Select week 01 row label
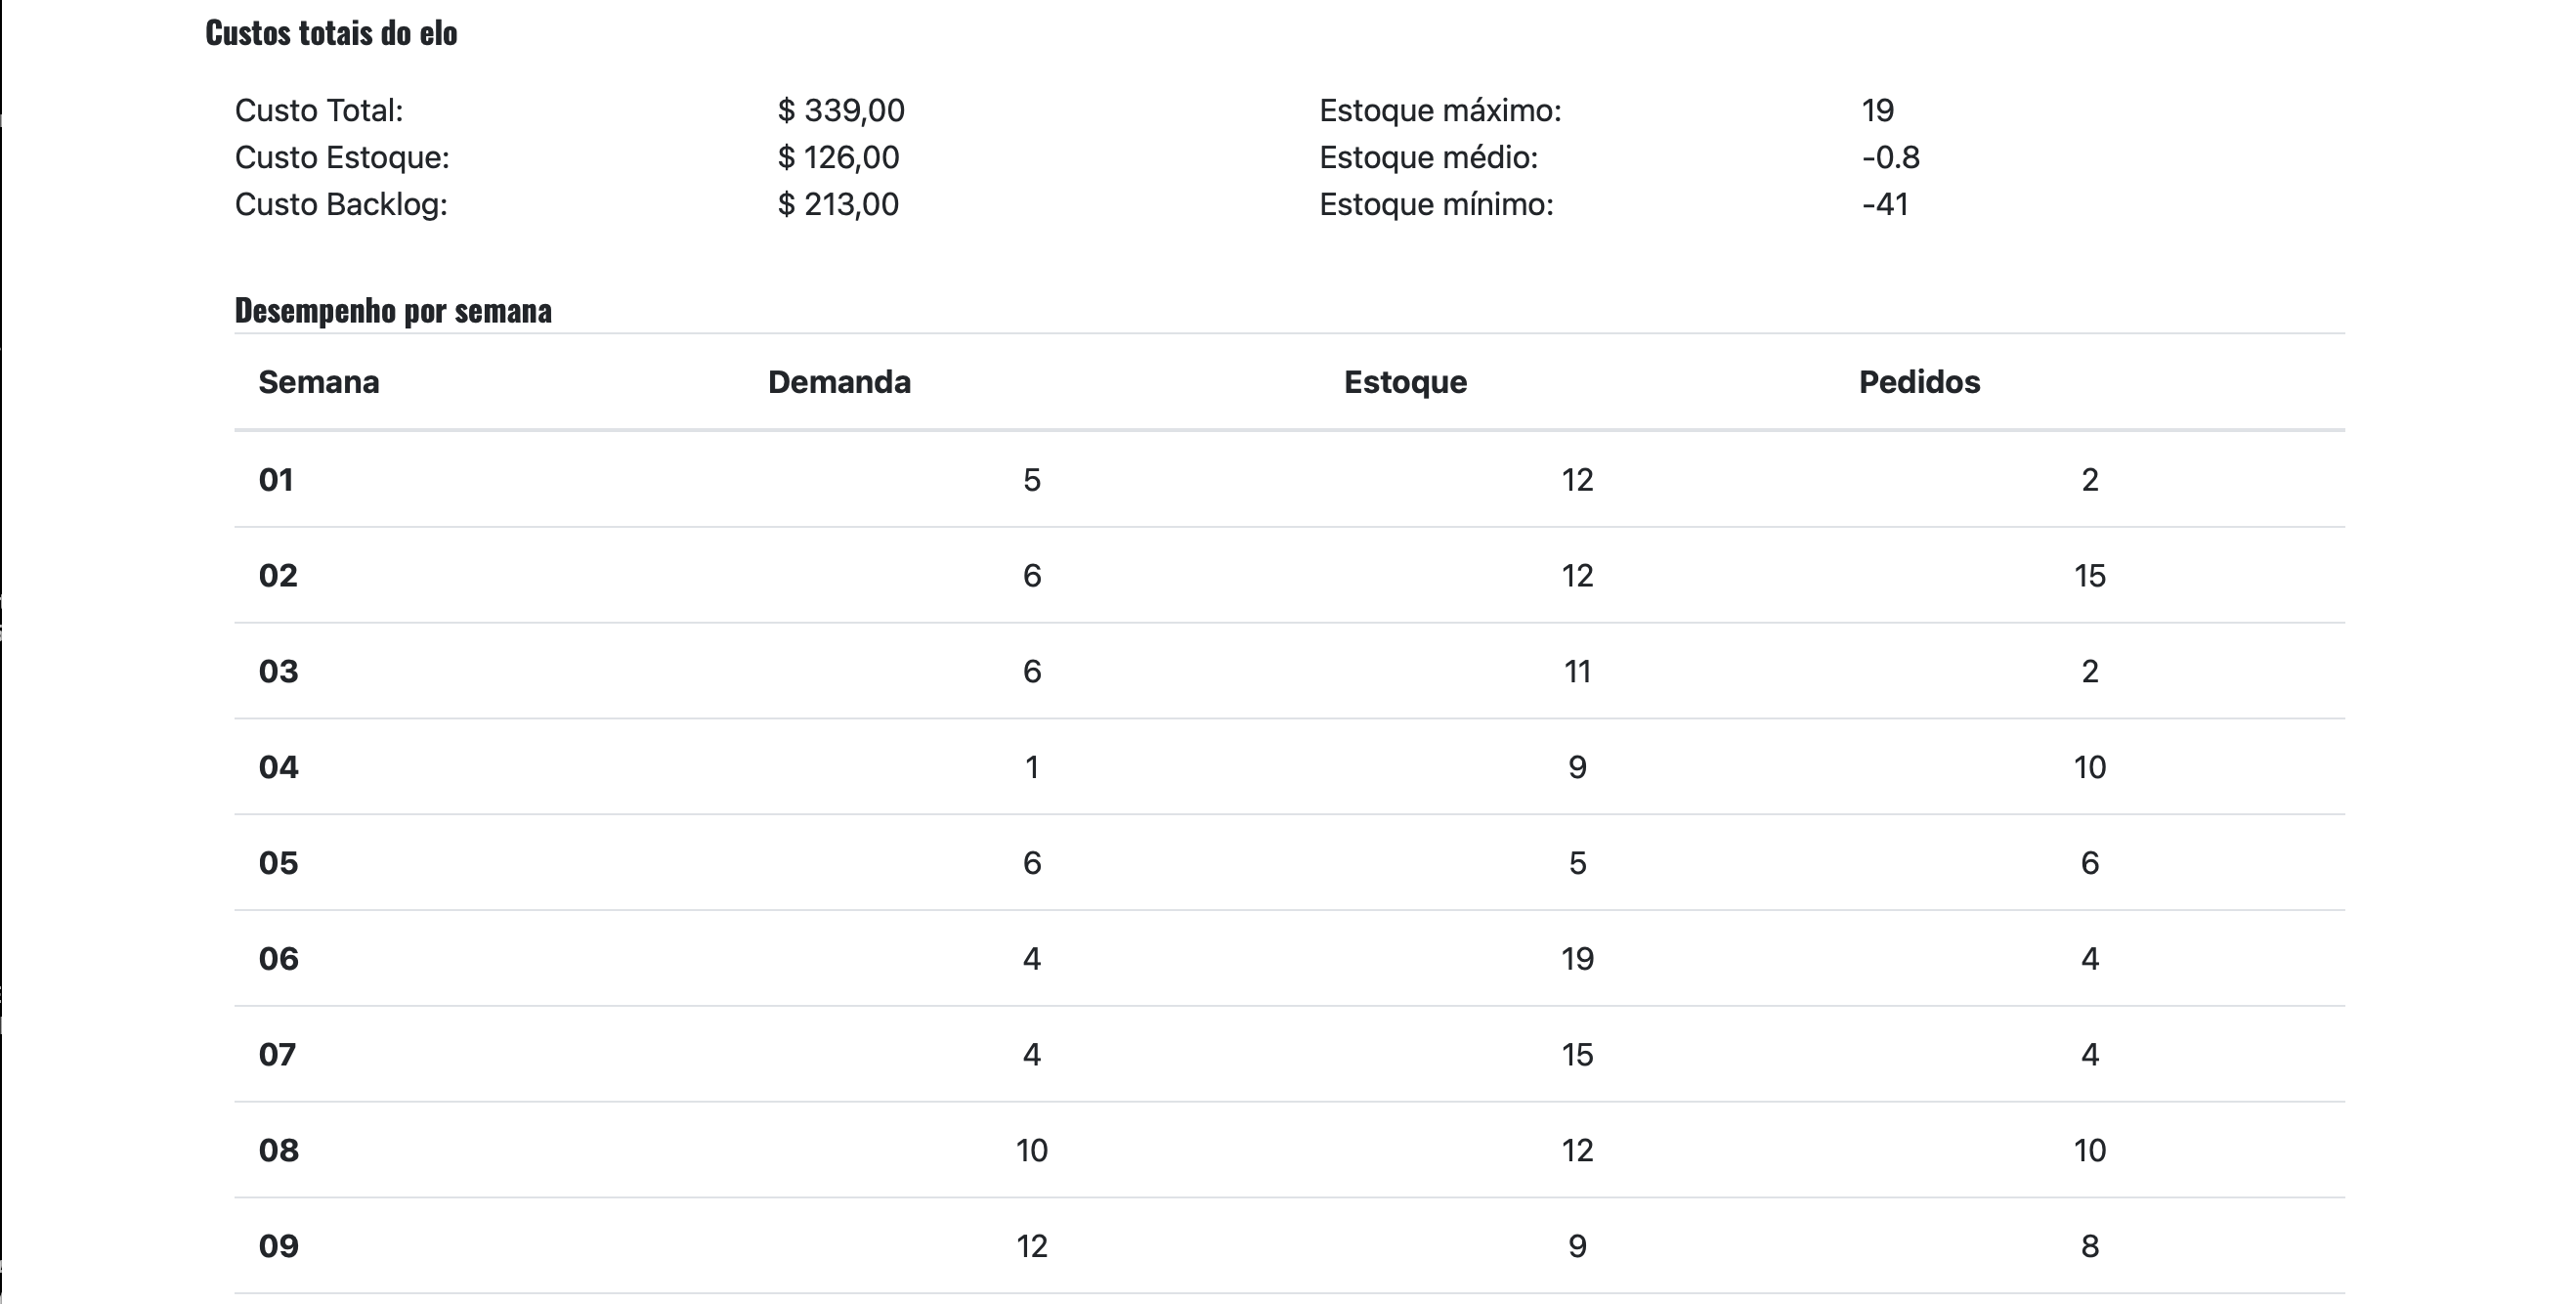The width and height of the screenshot is (2576, 1304). [276, 480]
